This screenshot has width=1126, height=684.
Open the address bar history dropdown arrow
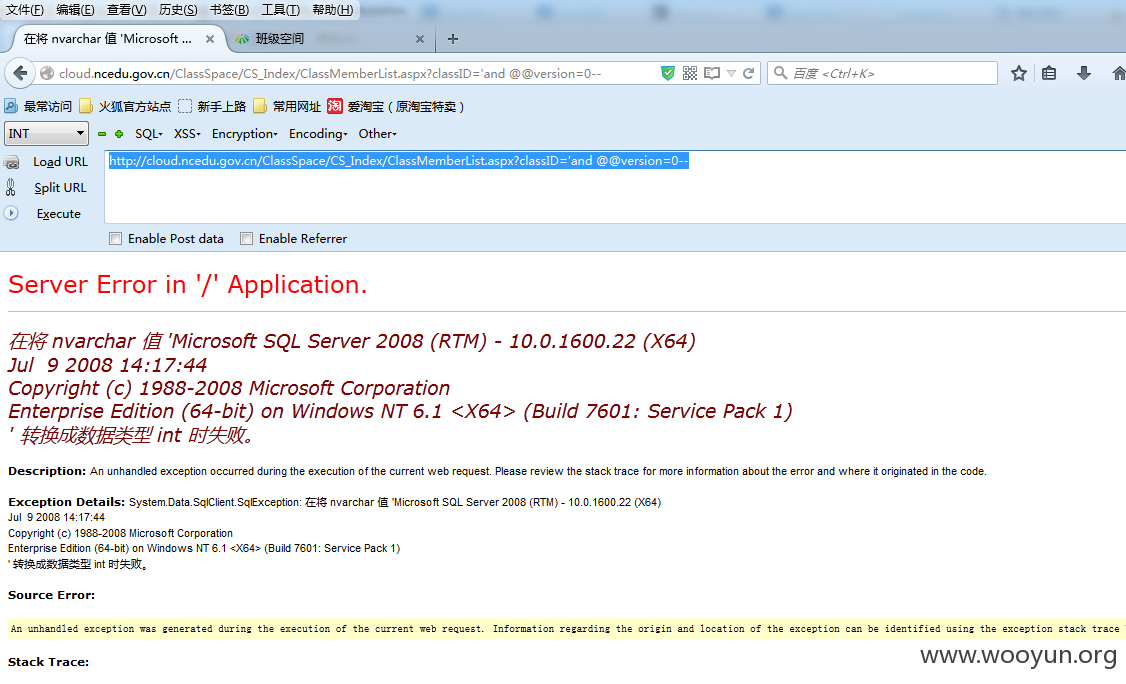[731, 73]
